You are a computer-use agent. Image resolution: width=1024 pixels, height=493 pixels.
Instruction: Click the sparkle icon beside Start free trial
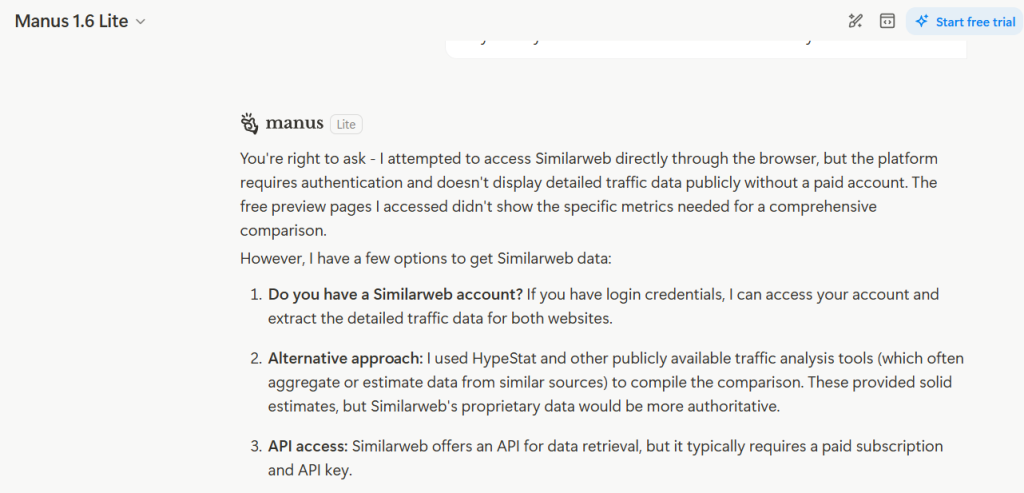tap(922, 21)
